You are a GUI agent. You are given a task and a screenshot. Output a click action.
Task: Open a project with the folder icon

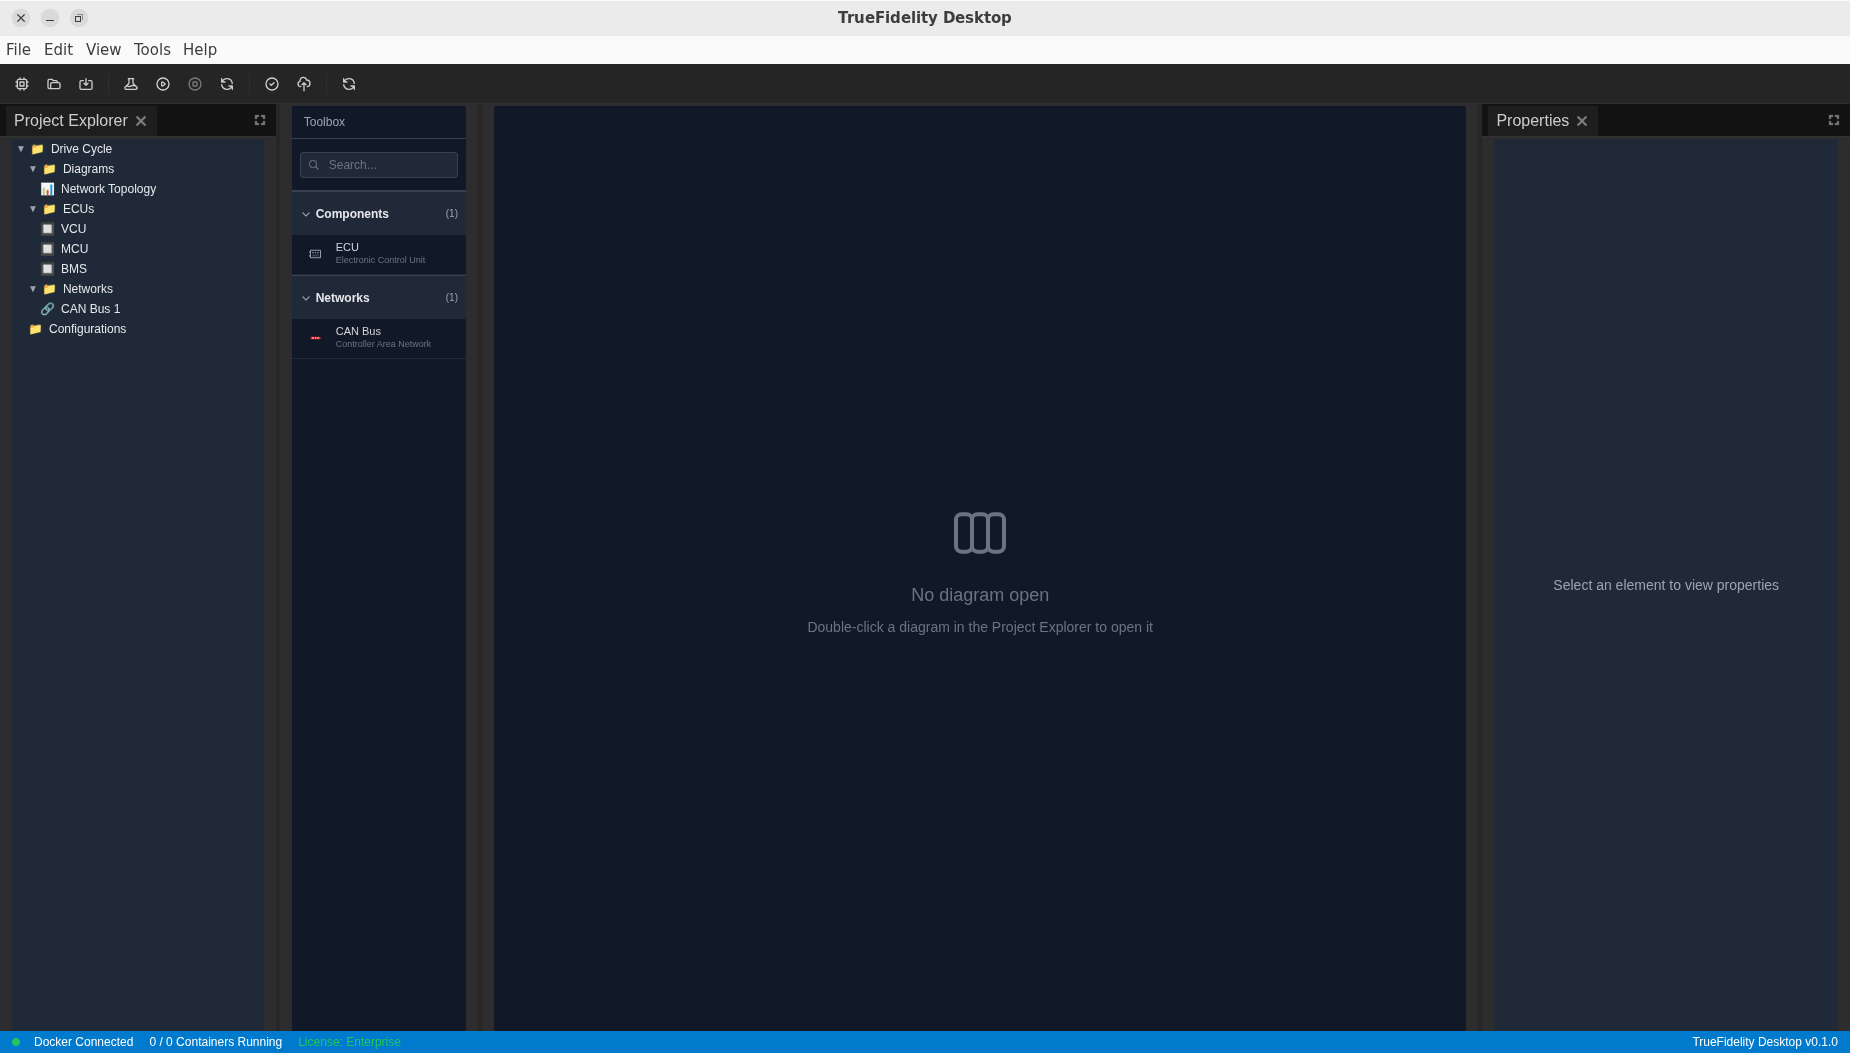[x=54, y=84]
